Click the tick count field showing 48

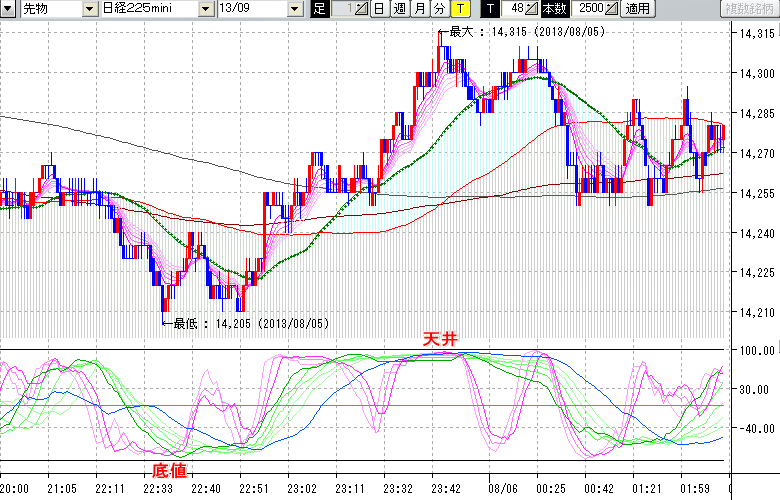tap(514, 9)
